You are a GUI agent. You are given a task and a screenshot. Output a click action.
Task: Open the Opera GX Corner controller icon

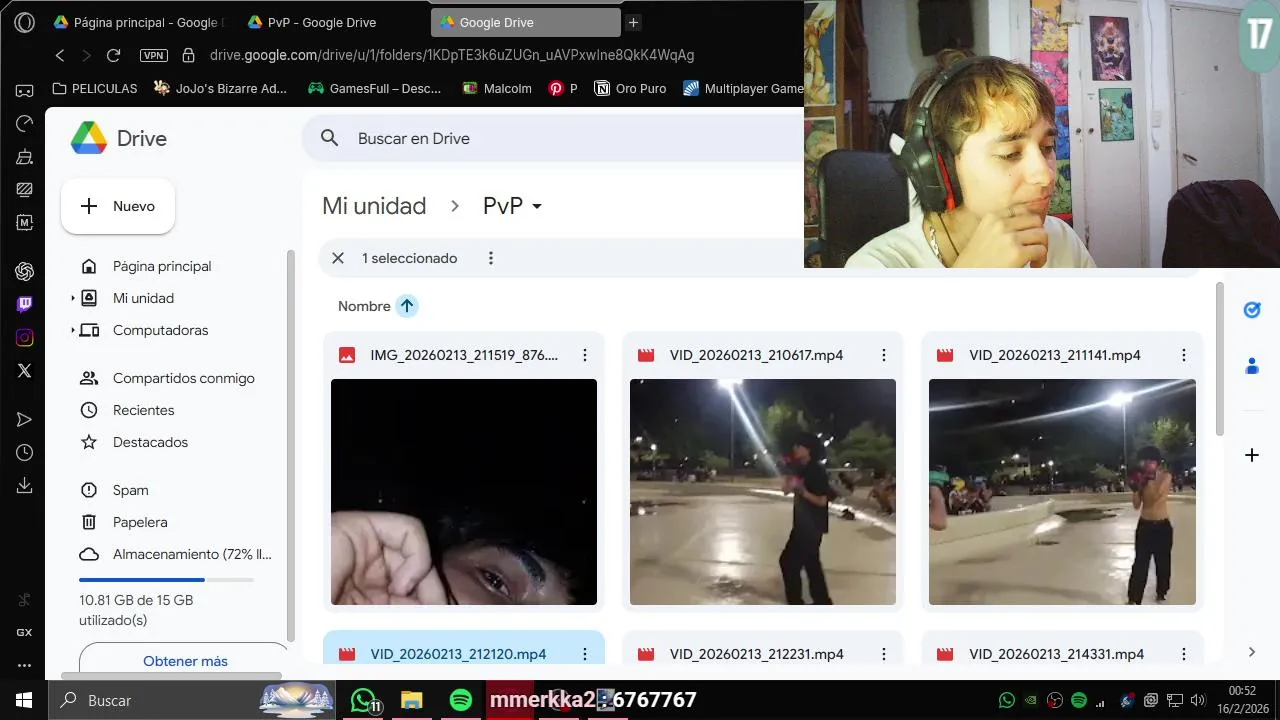(x=24, y=90)
